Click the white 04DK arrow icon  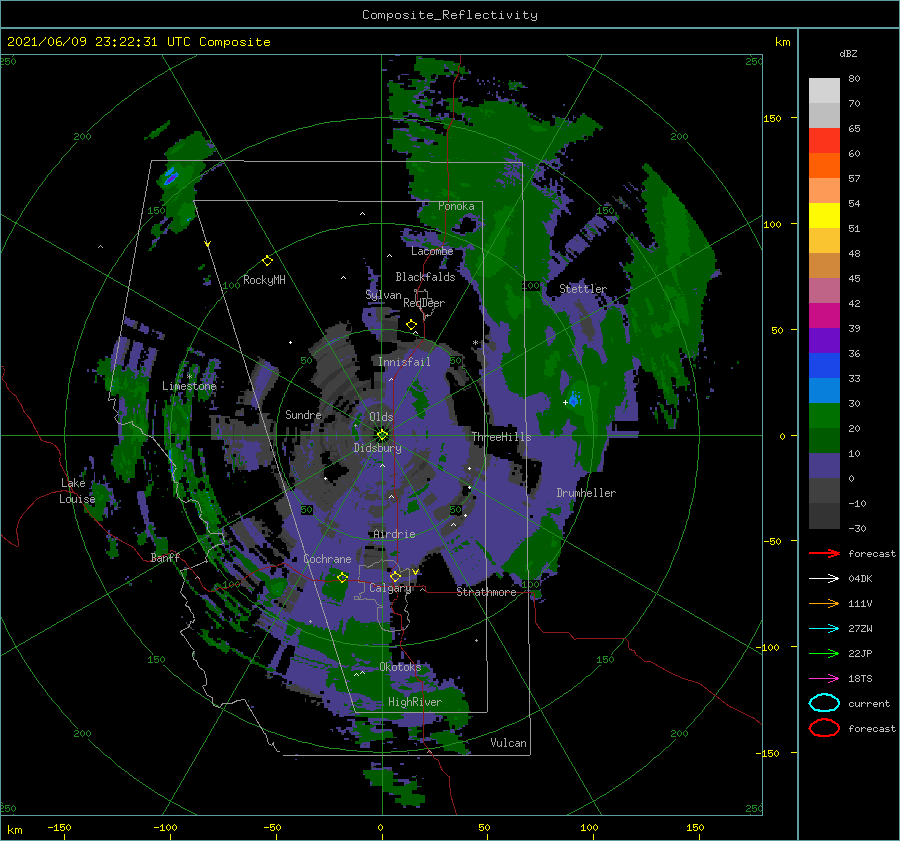824,578
